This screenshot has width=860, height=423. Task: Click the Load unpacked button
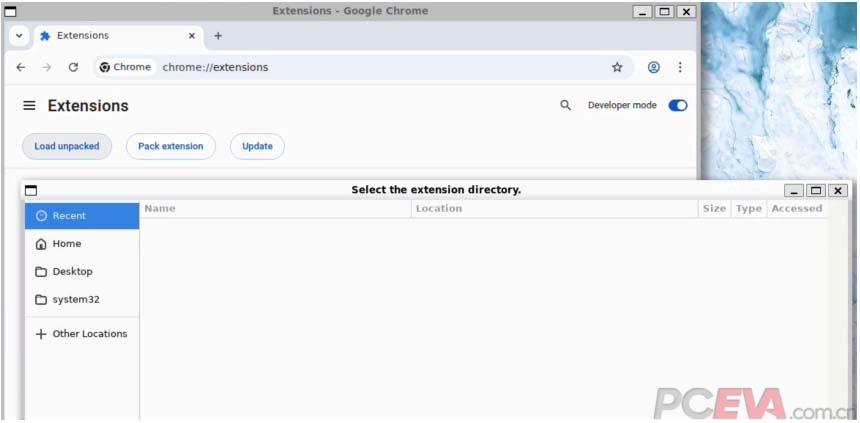[x=67, y=146]
